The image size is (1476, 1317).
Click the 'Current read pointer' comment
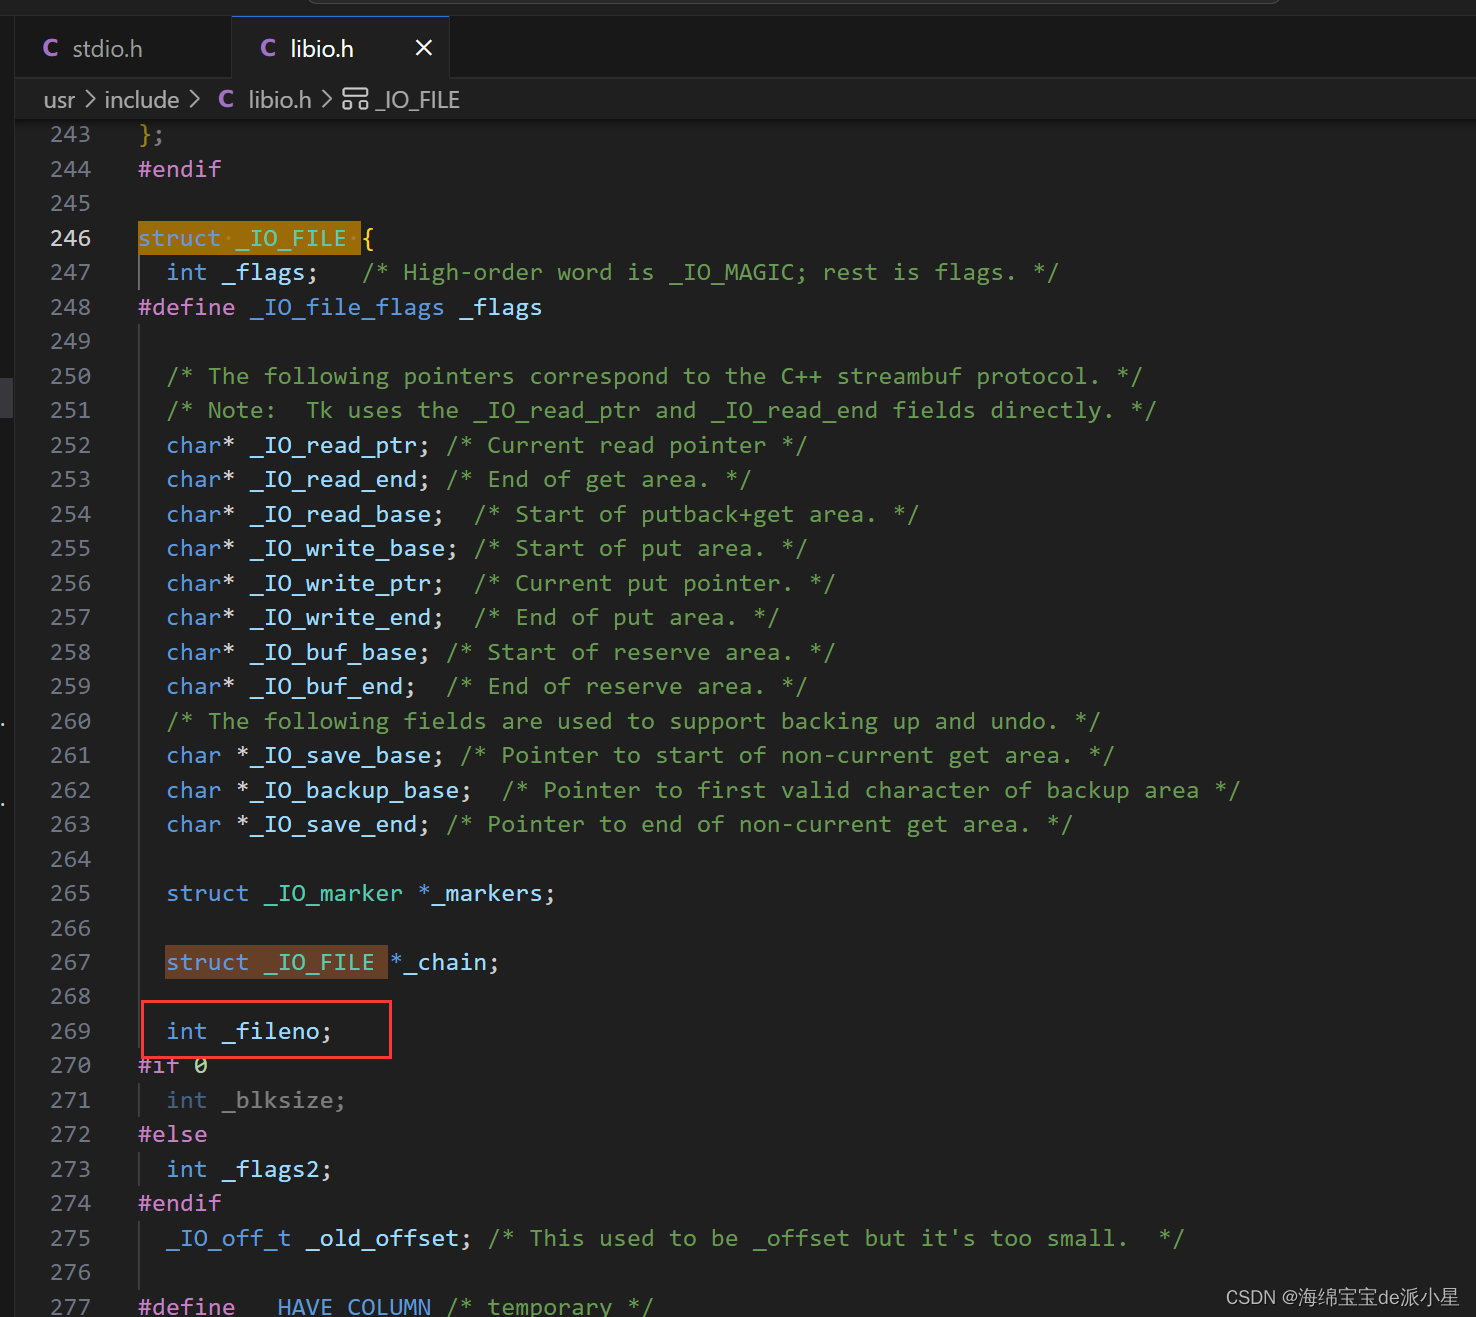click(626, 445)
